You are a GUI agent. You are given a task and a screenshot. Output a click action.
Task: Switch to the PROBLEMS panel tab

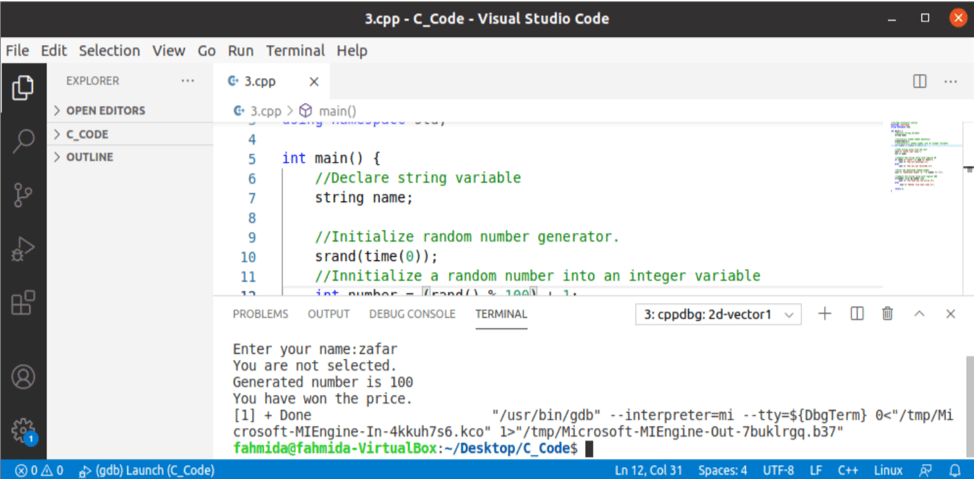click(260, 314)
